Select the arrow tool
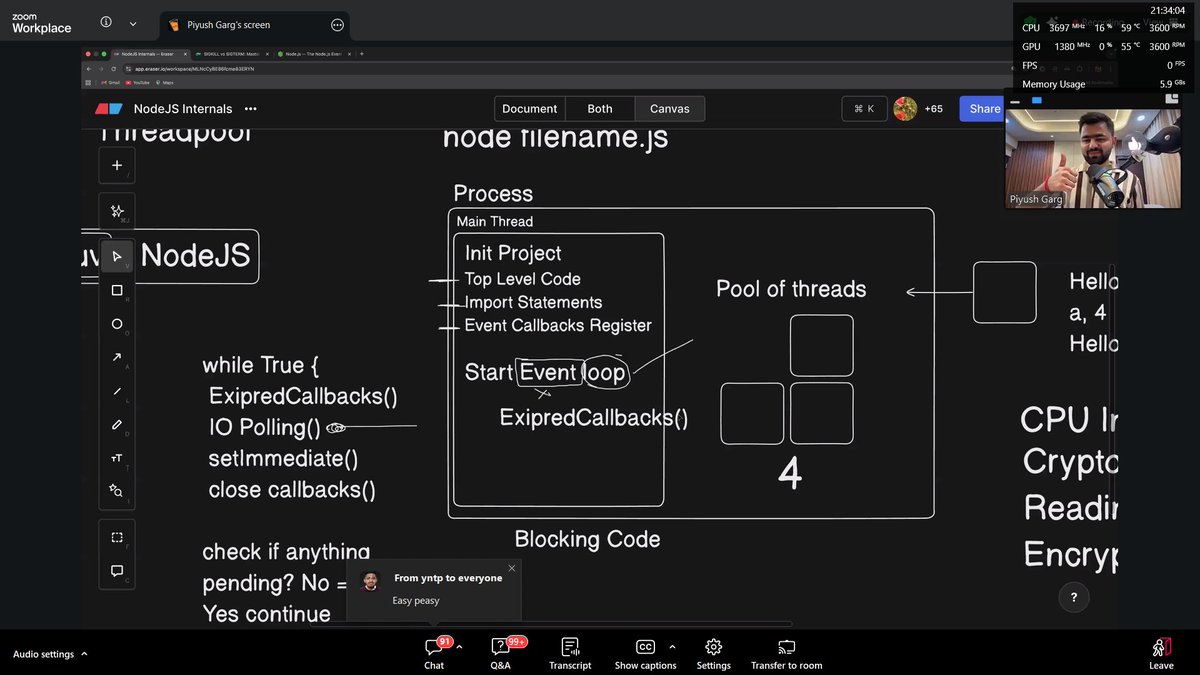This screenshot has height=675, width=1200. point(117,357)
